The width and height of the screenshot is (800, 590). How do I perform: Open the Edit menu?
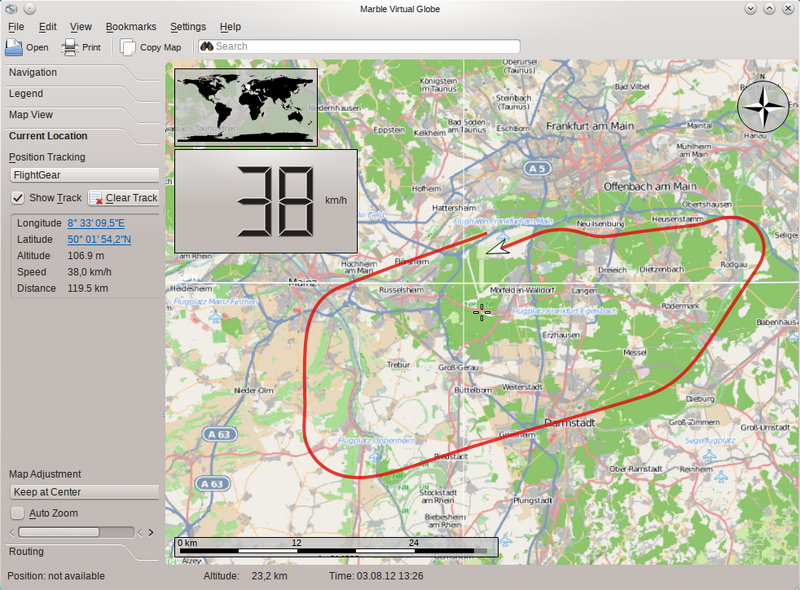(x=47, y=27)
